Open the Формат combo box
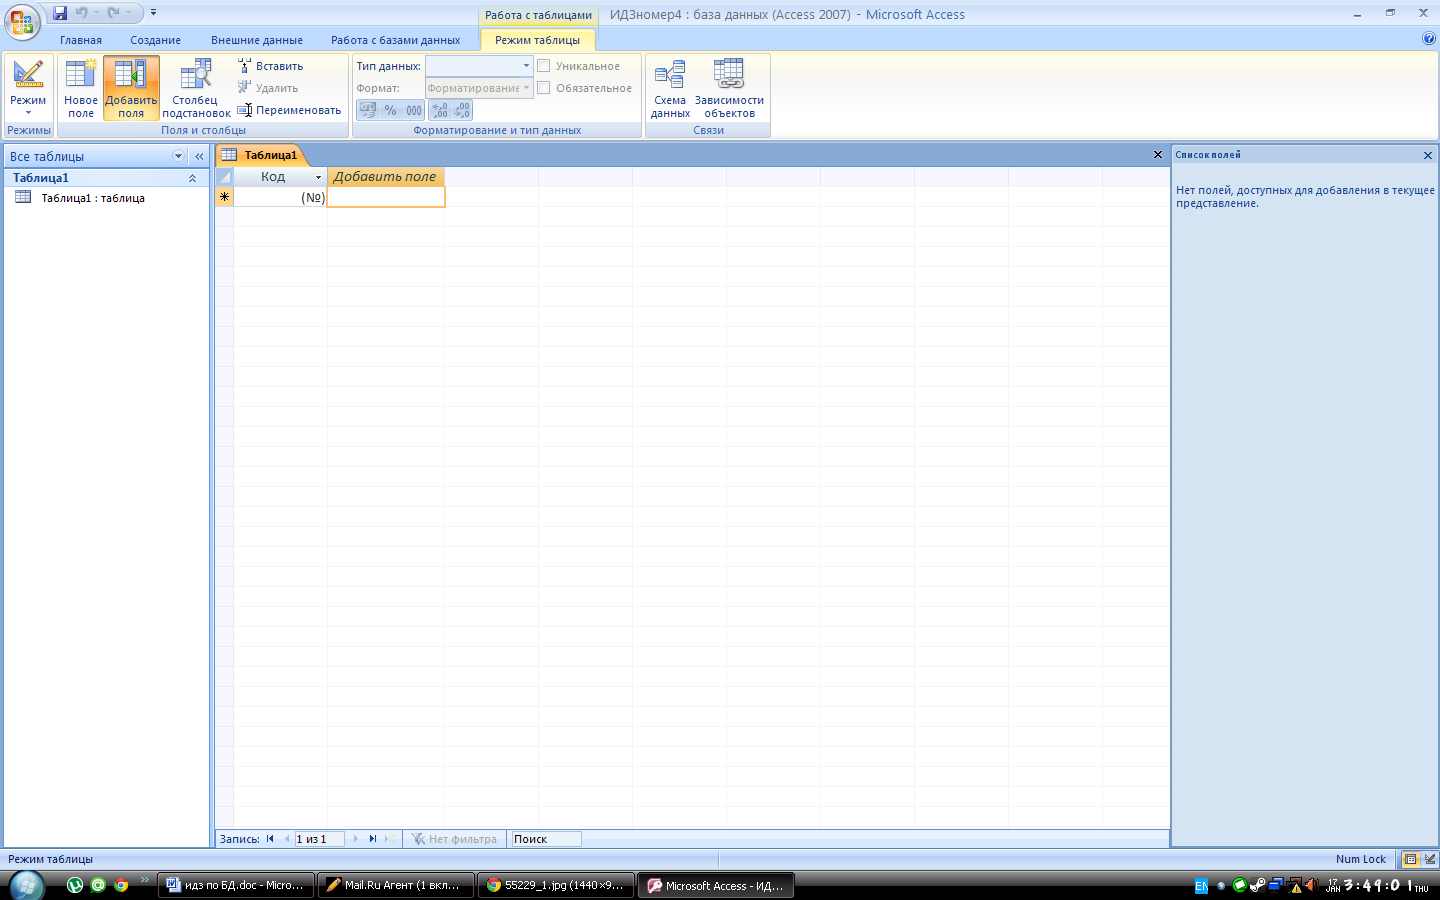The height and width of the screenshot is (900, 1440). coord(479,88)
